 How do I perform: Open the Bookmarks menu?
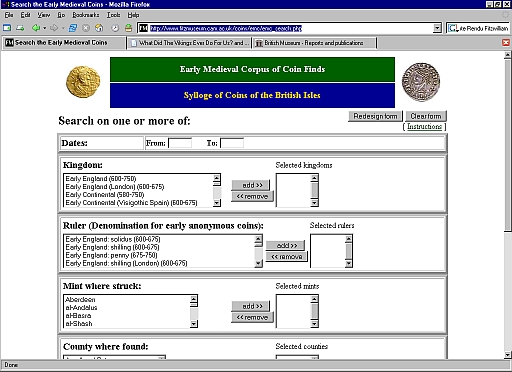86,15
